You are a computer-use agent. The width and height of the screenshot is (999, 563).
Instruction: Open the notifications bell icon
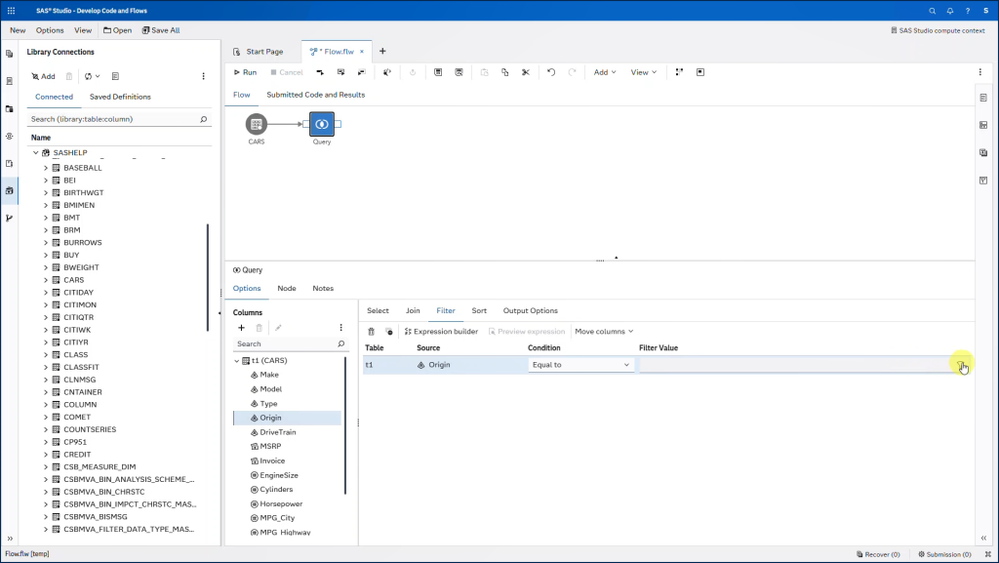[950, 11]
